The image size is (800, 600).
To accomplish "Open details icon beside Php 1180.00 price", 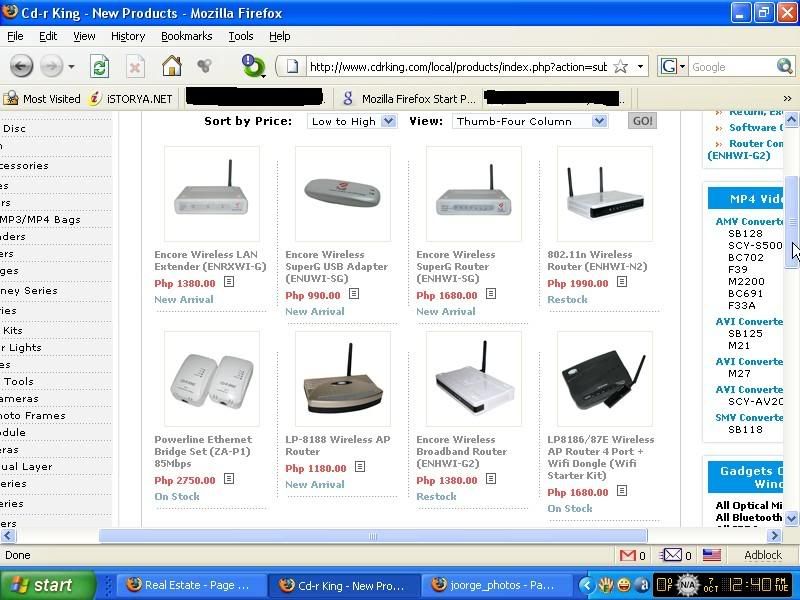I will [x=360, y=466].
